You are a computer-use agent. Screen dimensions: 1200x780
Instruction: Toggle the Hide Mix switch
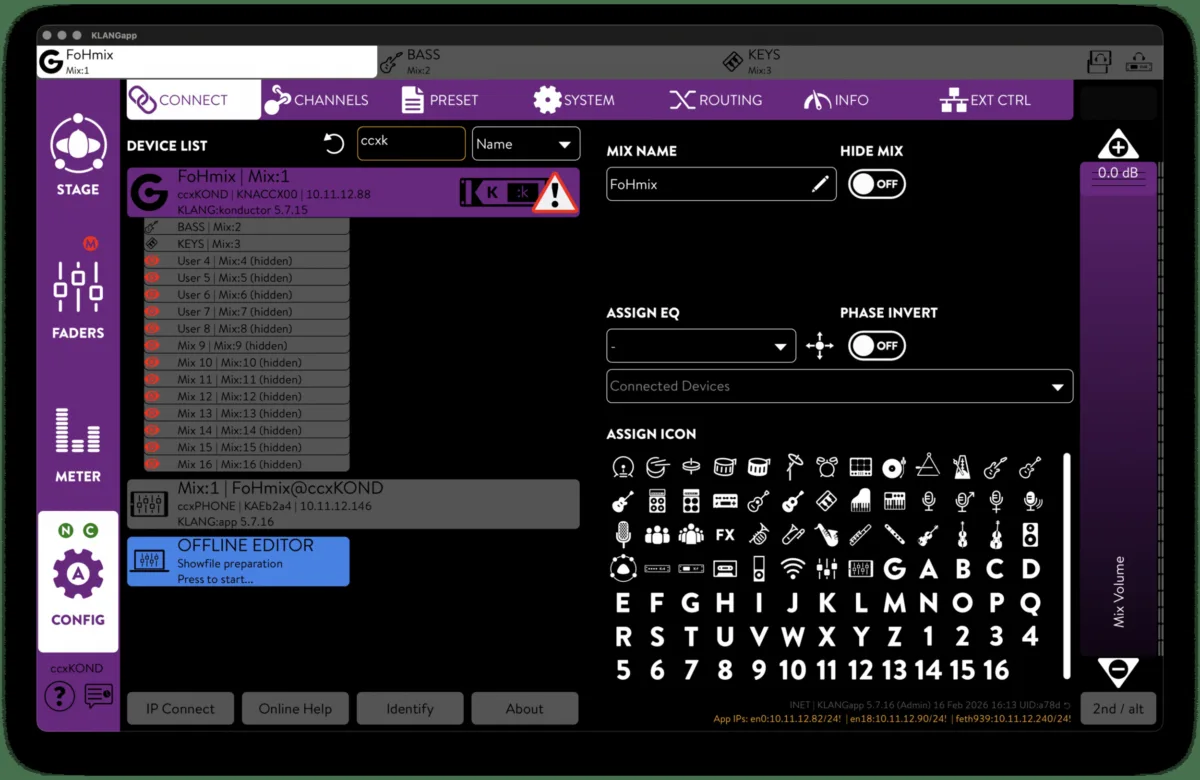click(x=877, y=184)
